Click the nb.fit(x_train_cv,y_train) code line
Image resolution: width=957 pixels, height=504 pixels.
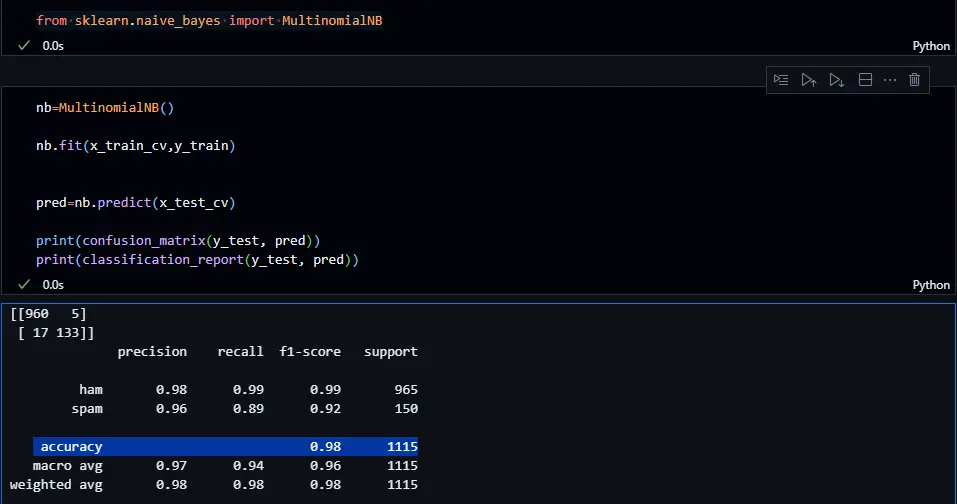135,146
